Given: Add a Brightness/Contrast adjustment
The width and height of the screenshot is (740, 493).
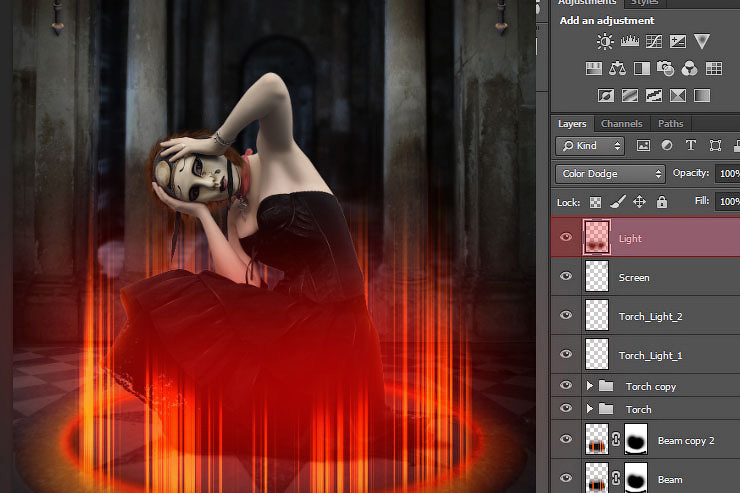Looking at the screenshot, I should [x=605, y=42].
